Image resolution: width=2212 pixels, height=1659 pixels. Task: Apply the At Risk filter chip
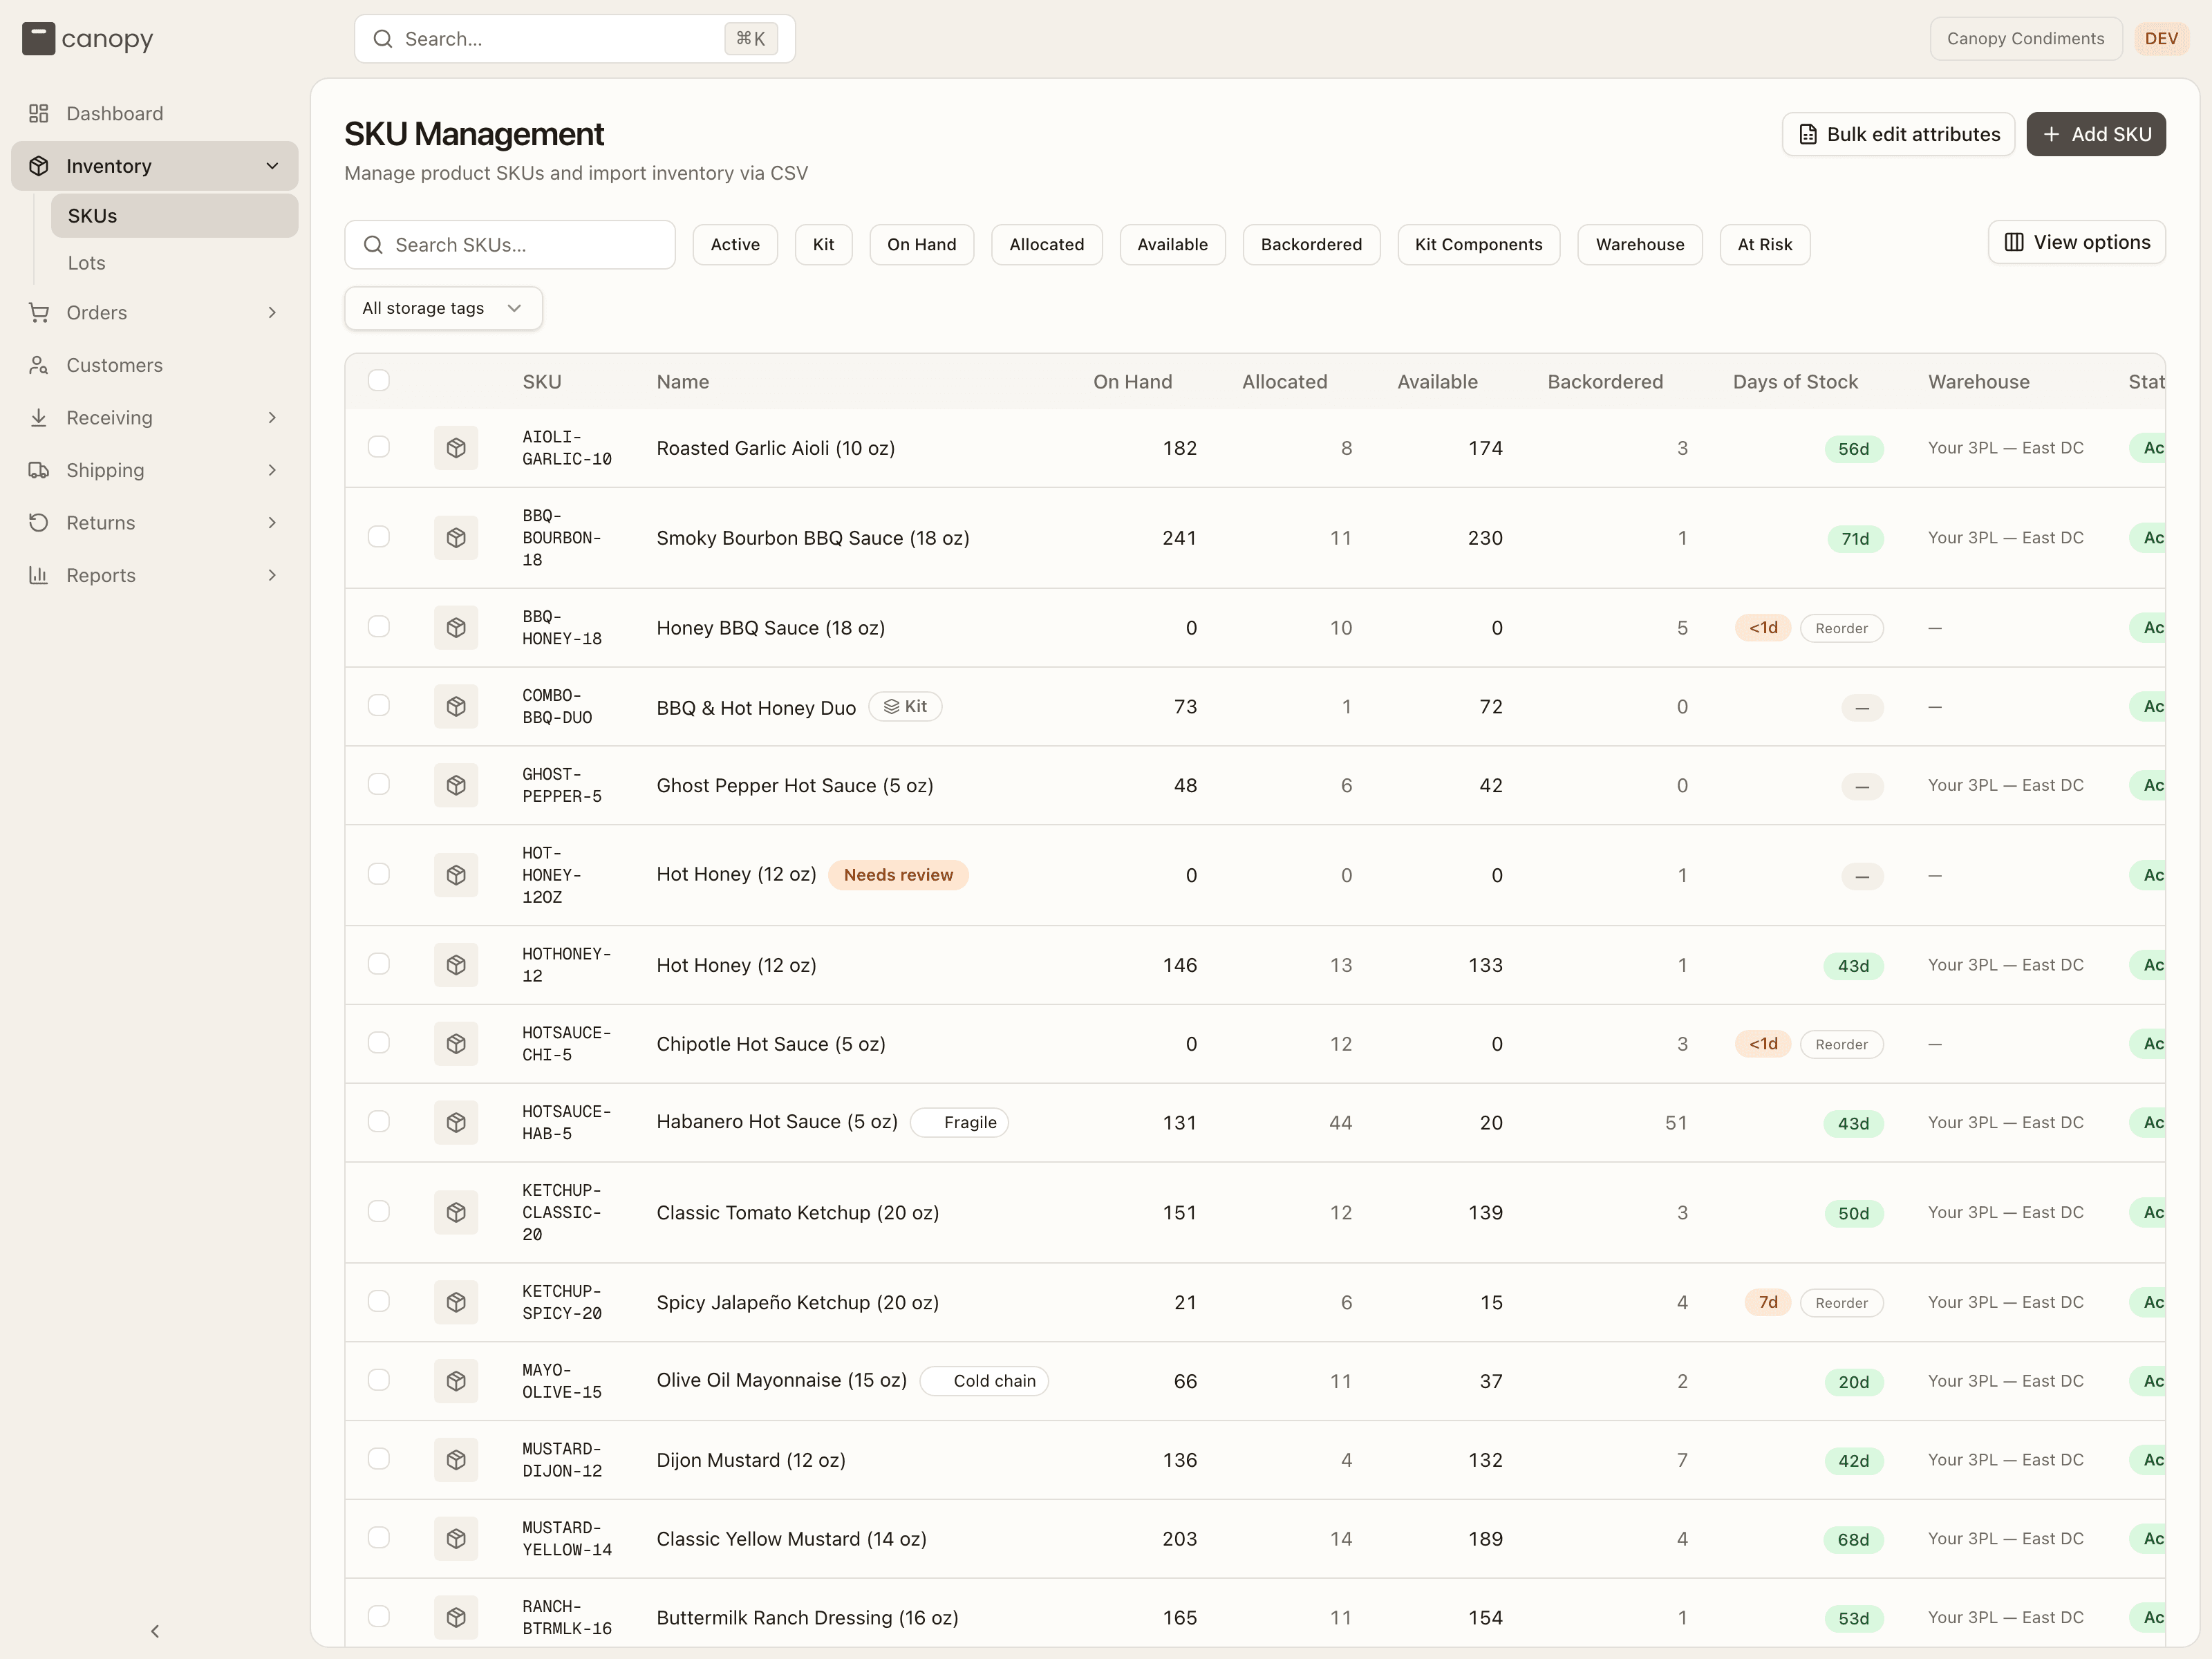click(x=1764, y=244)
